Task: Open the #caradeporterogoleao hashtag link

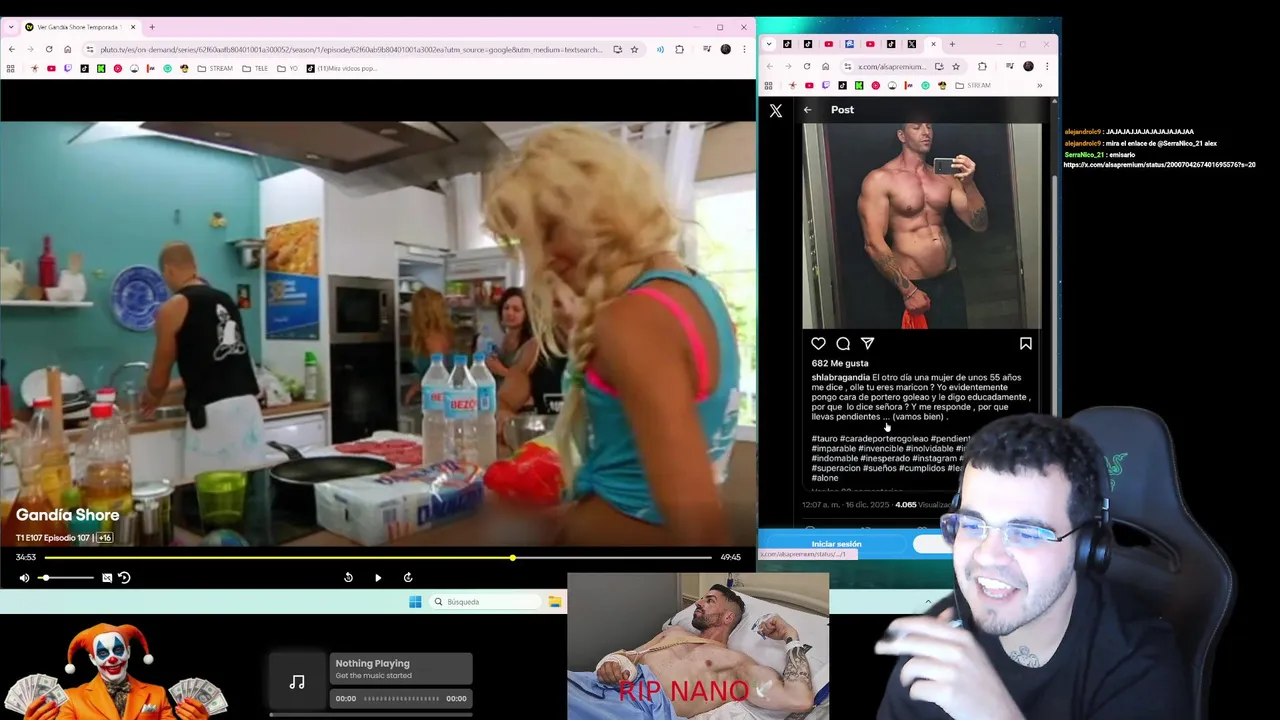Action: 884,438
